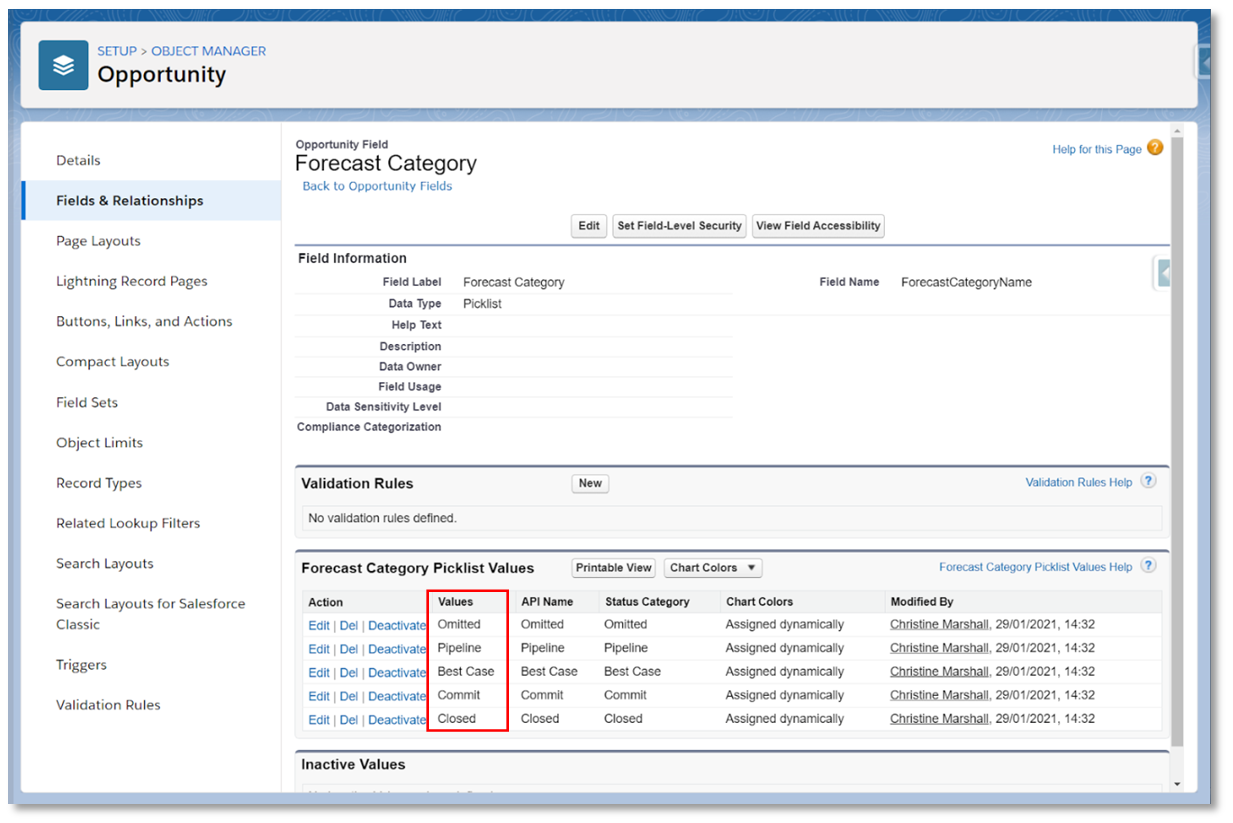The height and width of the screenshot is (823, 1233).
Task: Create a New validation rule
Action: click(590, 484)
